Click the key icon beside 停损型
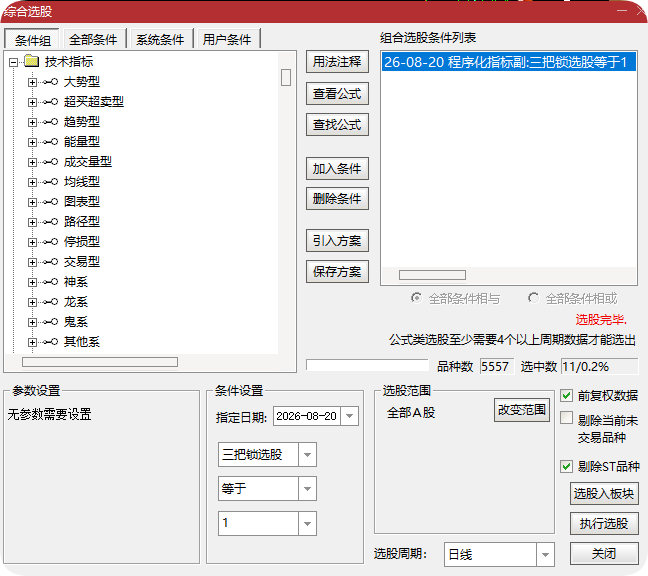This screenshot has width=648, height=576. point(50,242)
